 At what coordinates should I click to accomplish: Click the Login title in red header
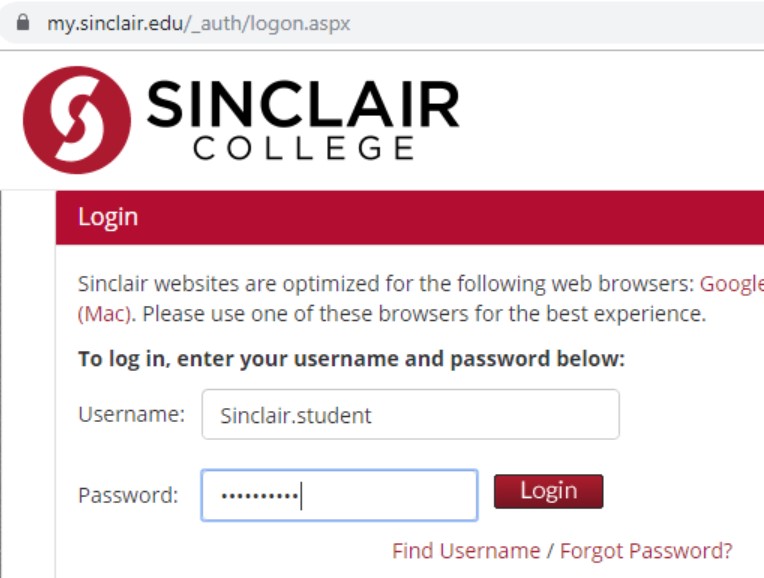tap(108, 217)
